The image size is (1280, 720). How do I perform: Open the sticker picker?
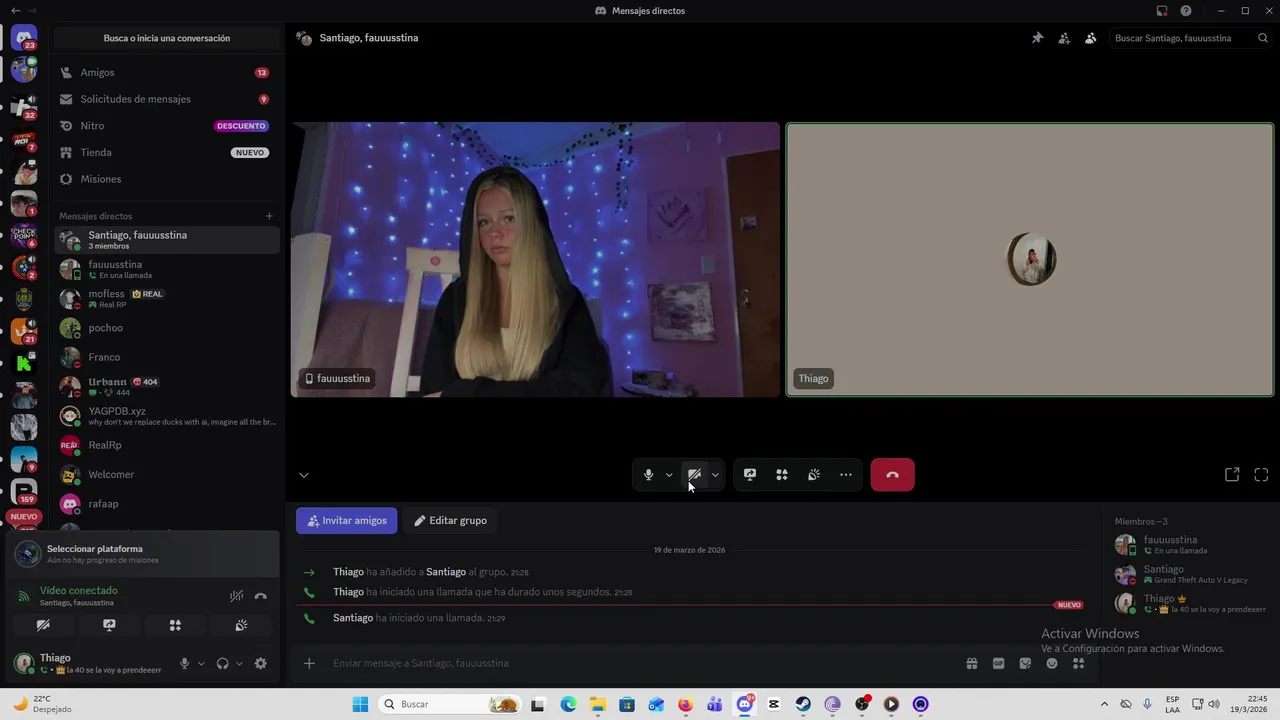coord(1025,663)
